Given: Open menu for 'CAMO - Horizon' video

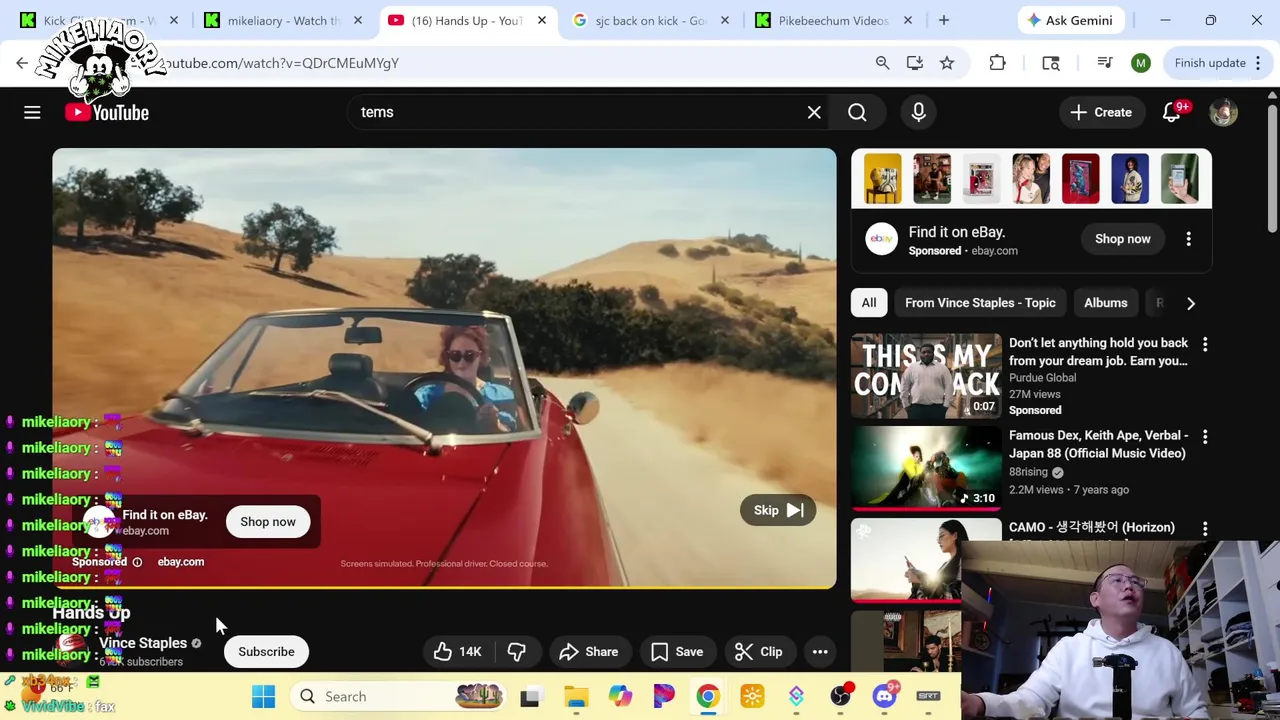Looking at the screenshot, I should 1205,528.
